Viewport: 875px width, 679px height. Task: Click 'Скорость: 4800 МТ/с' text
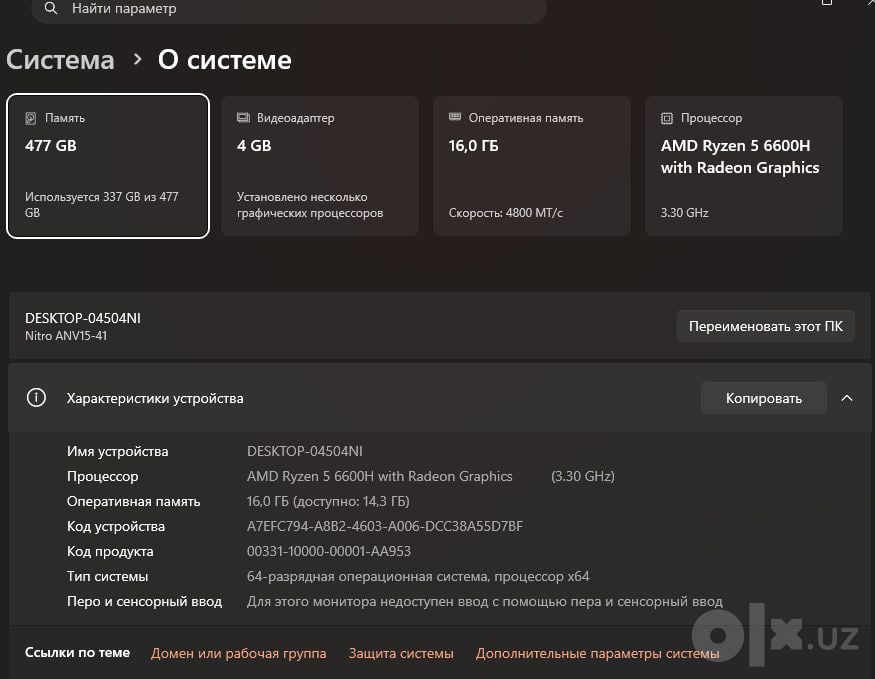506,213
